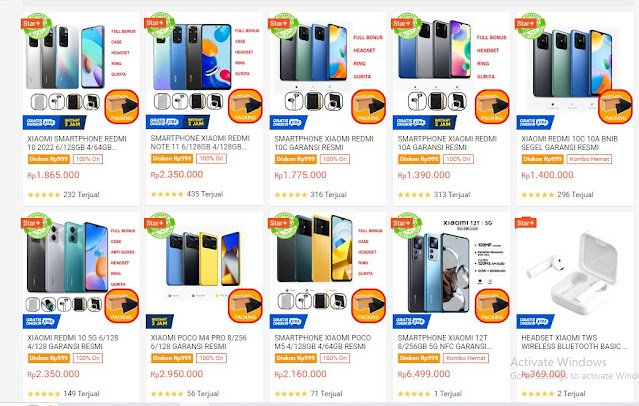This screenshot has width=639, height=406.
Task: Click the Rp6.499.000 price of Xiaomi 12T
Action: (424, 374)
